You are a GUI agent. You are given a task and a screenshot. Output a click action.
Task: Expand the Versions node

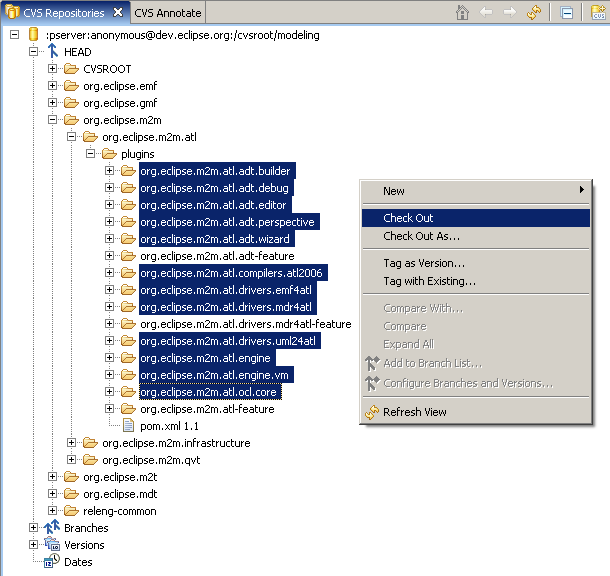click(x=33, y=544)
